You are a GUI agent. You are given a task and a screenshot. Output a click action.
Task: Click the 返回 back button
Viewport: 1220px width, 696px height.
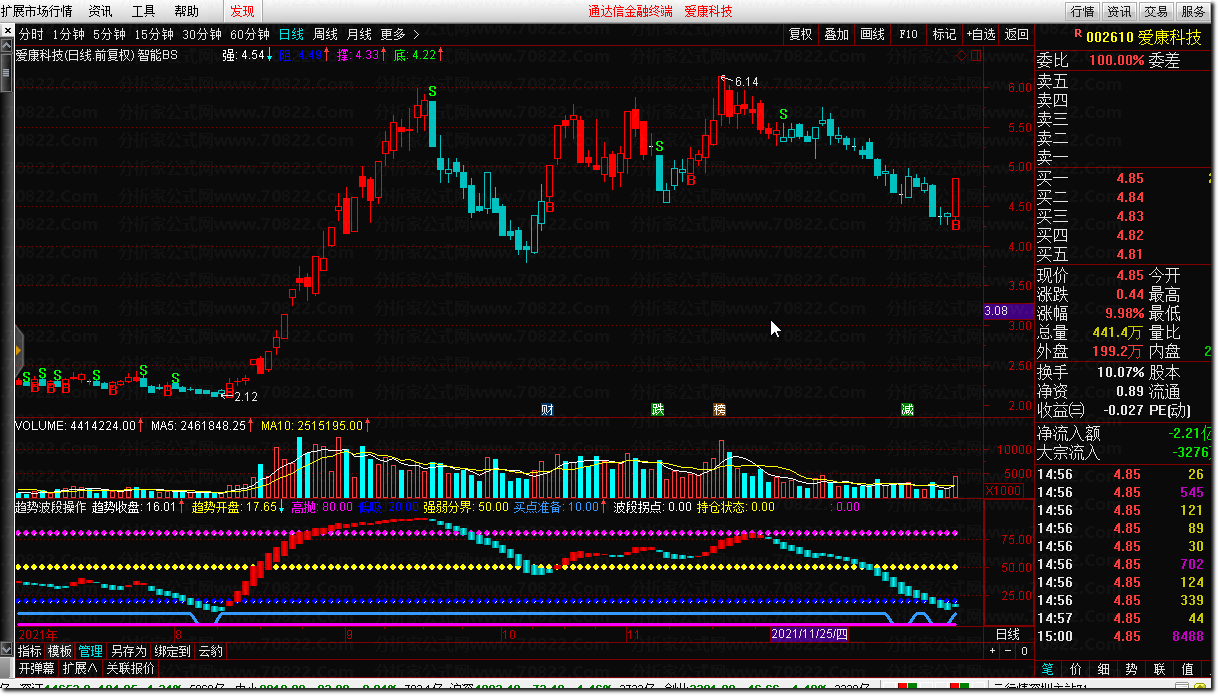1016,34
